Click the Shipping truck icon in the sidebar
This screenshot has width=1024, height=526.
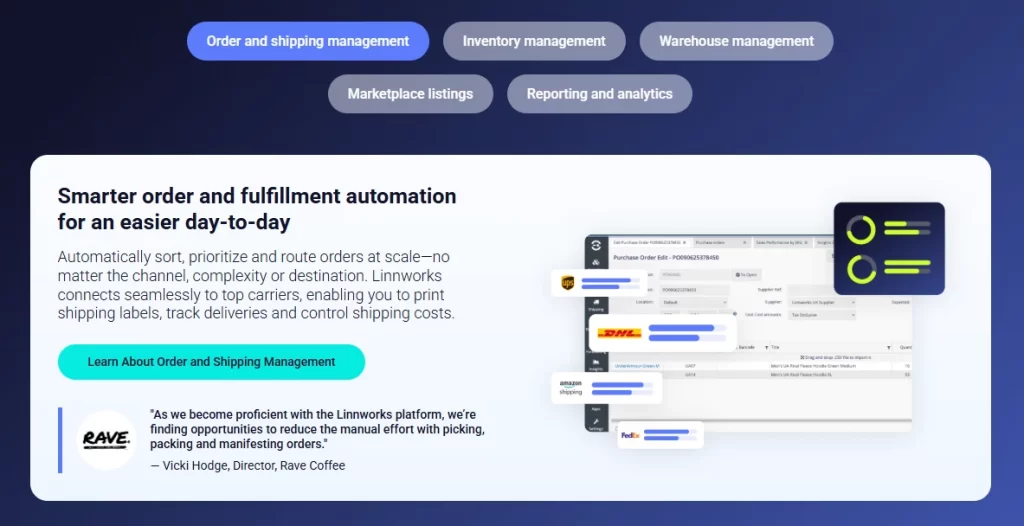[x=596, y=302]
